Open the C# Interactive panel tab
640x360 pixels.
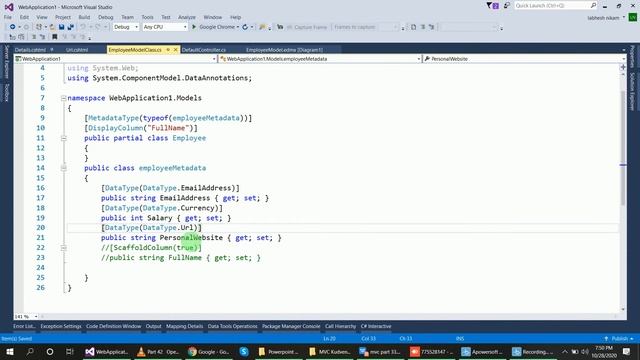376,326
